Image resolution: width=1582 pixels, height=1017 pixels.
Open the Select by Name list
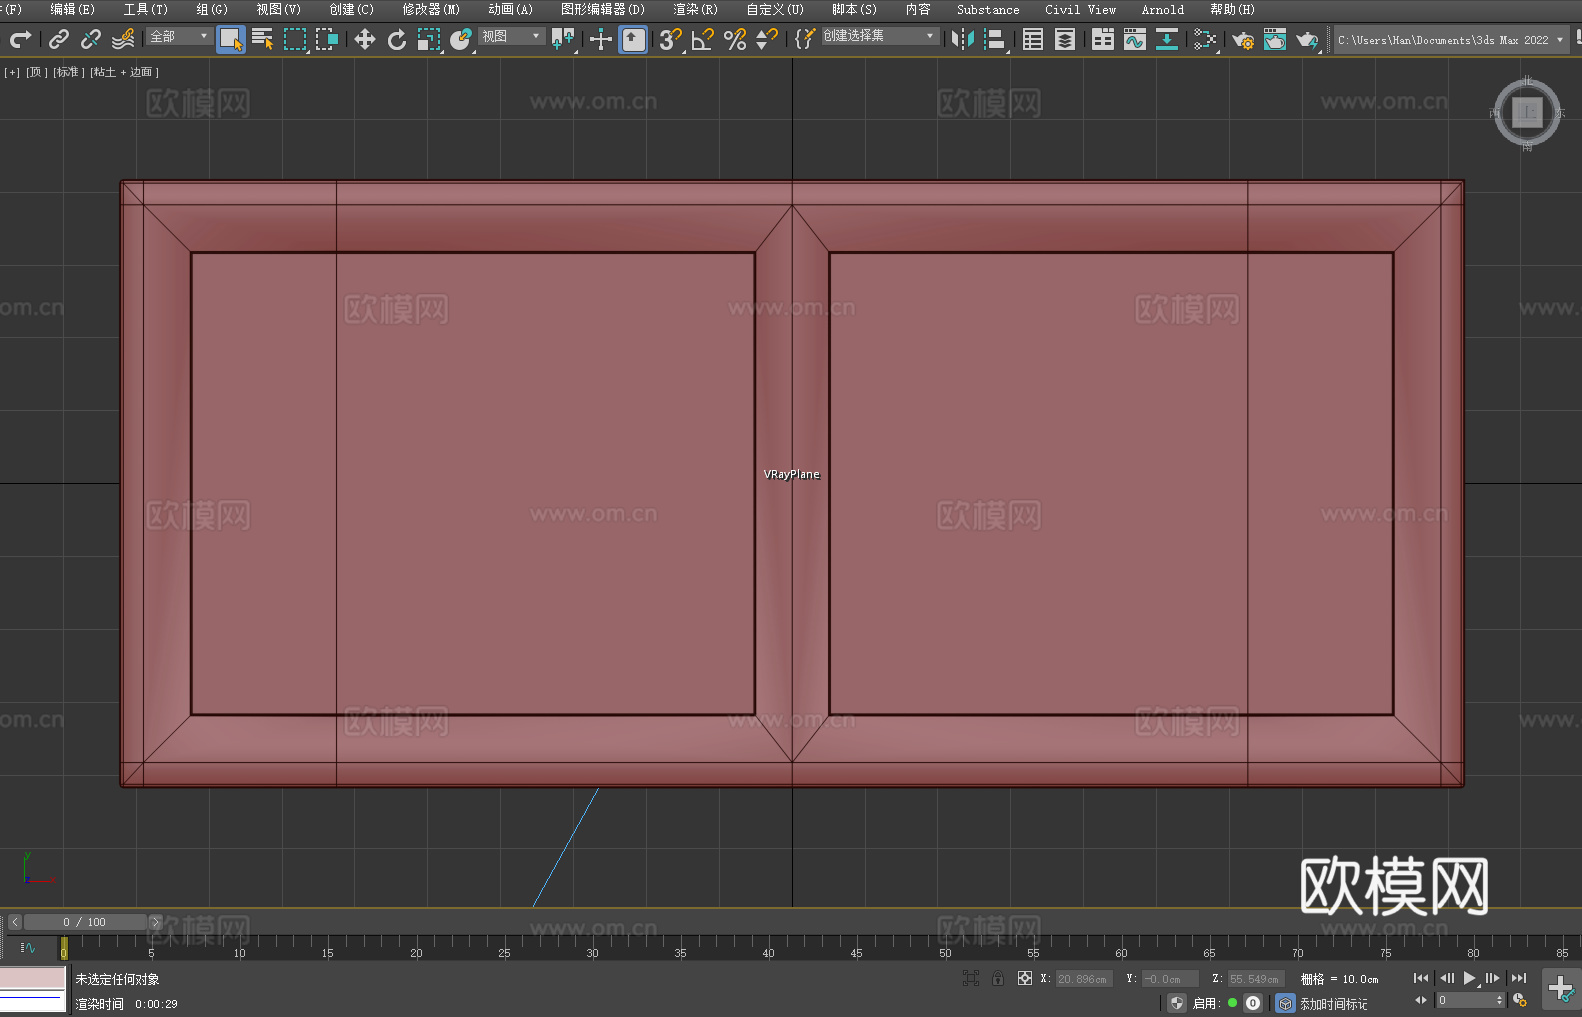(263, 39)
